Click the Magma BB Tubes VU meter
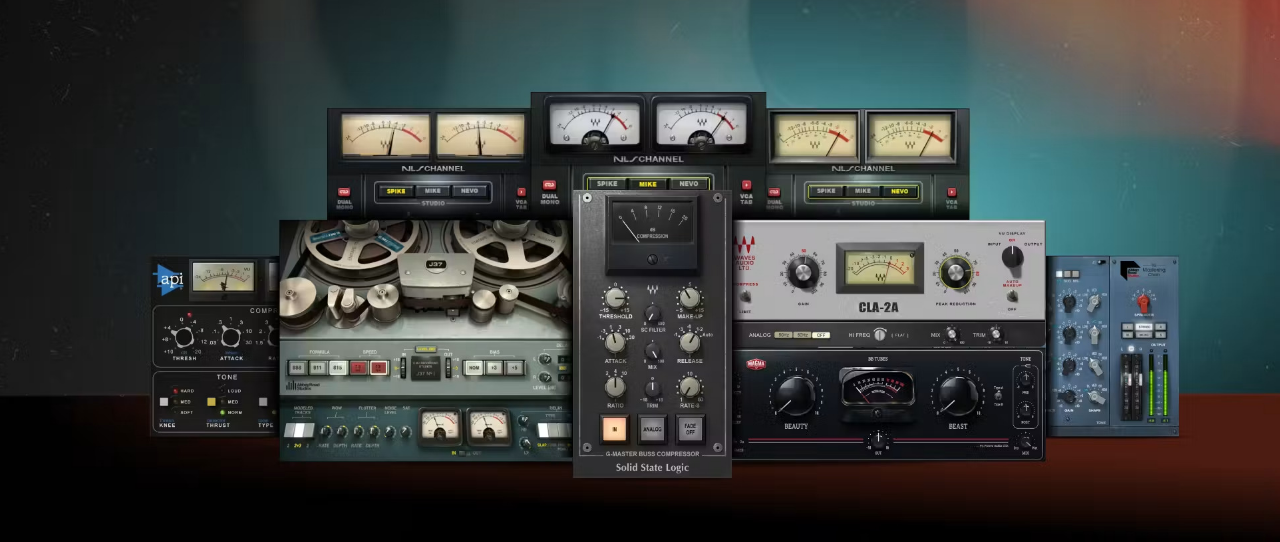 pos(877,387)
